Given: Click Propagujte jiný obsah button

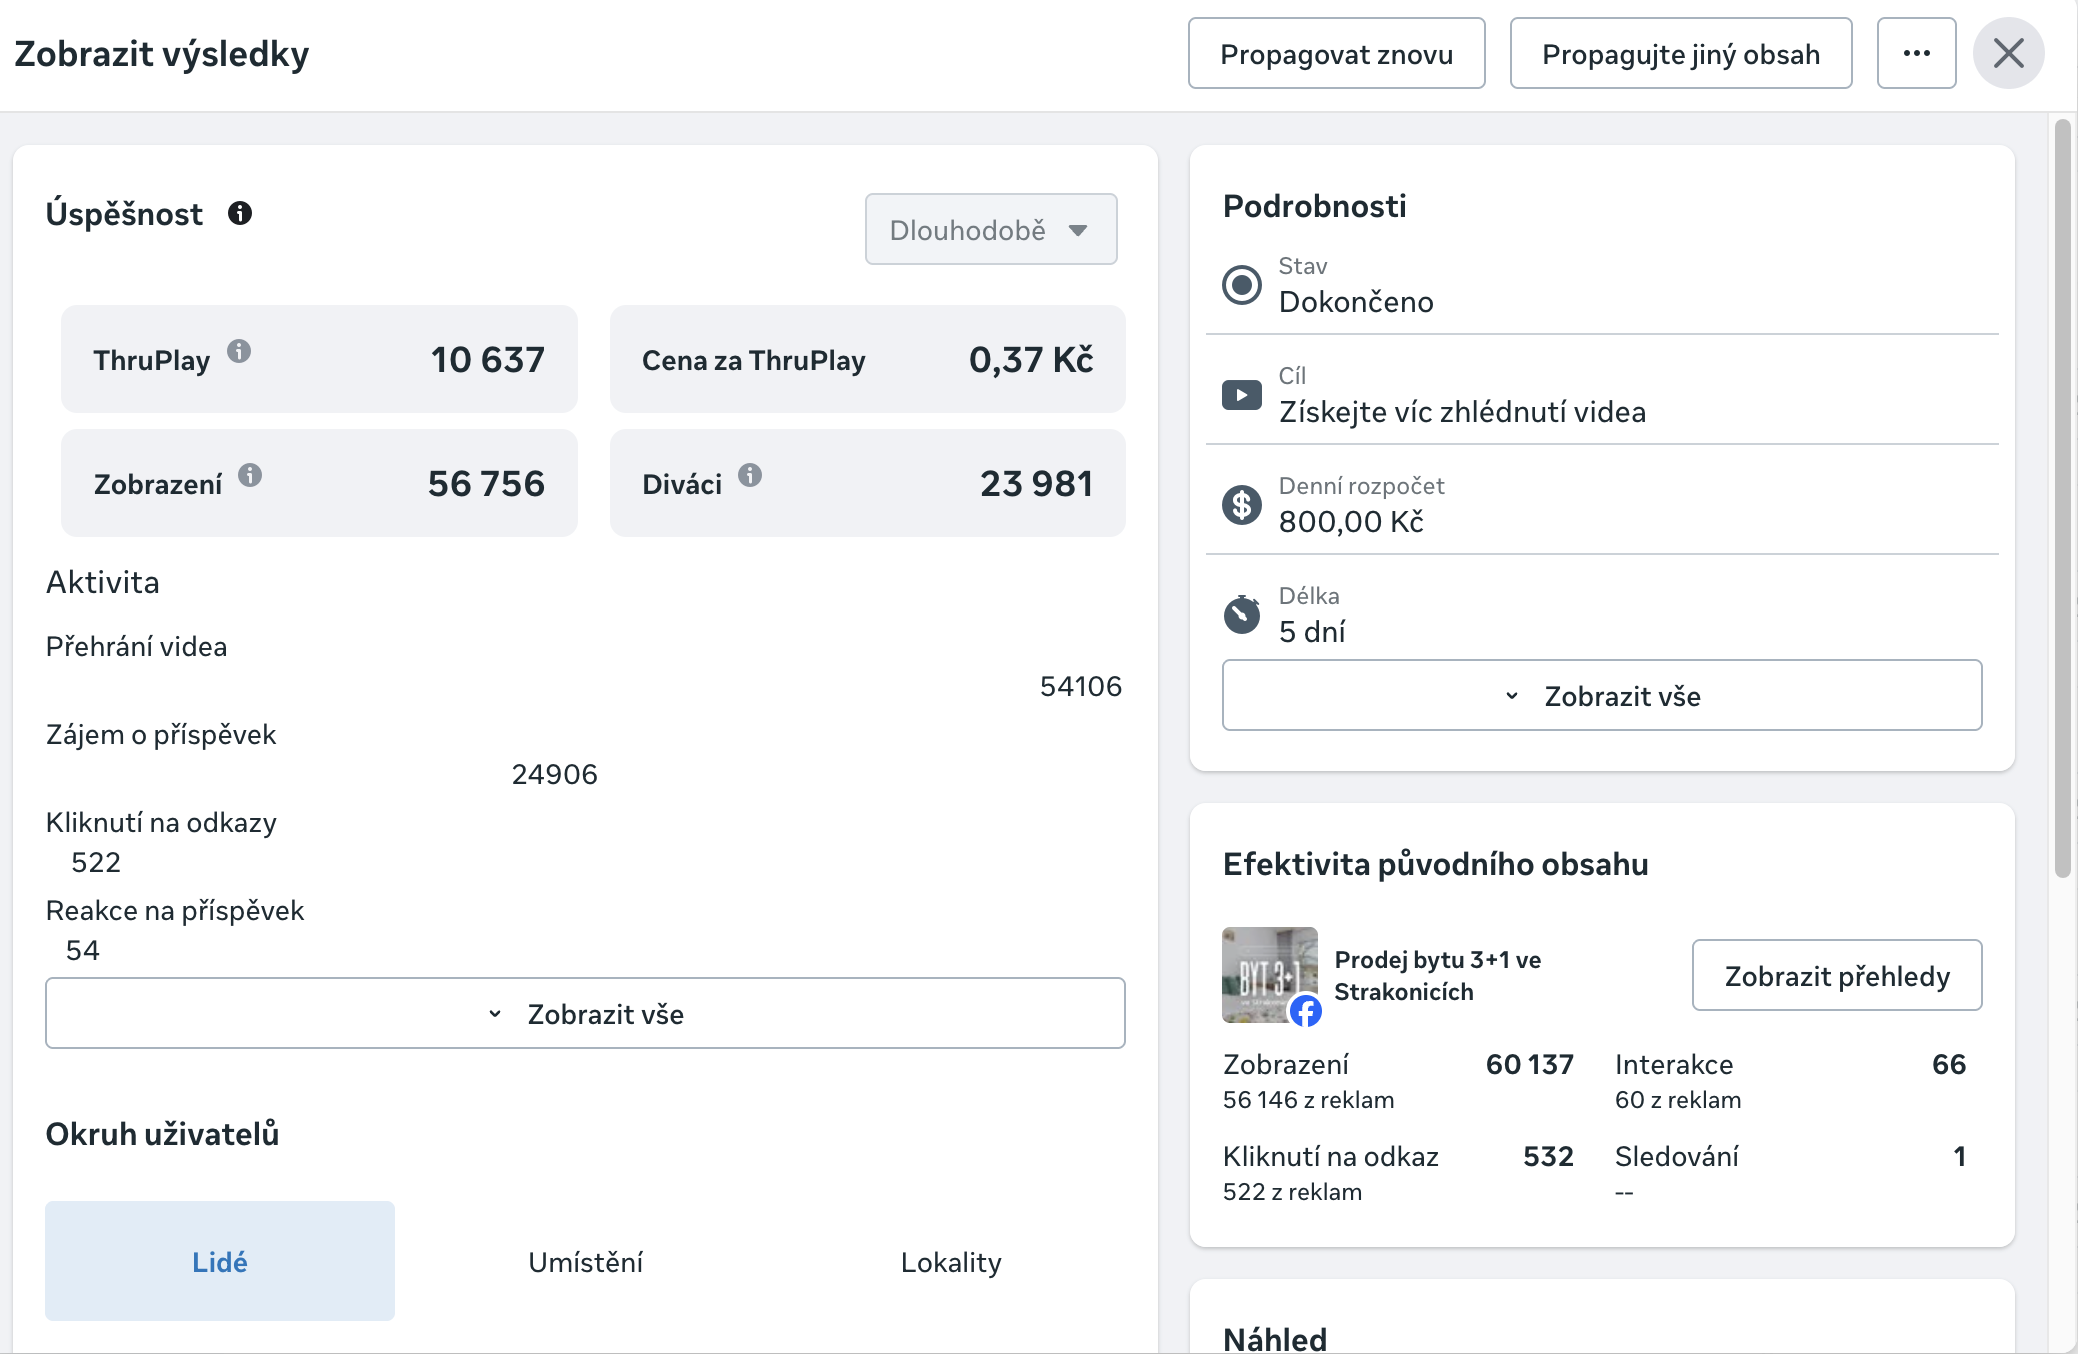Looking at the screenshot, I should (x=1681, y=53).
